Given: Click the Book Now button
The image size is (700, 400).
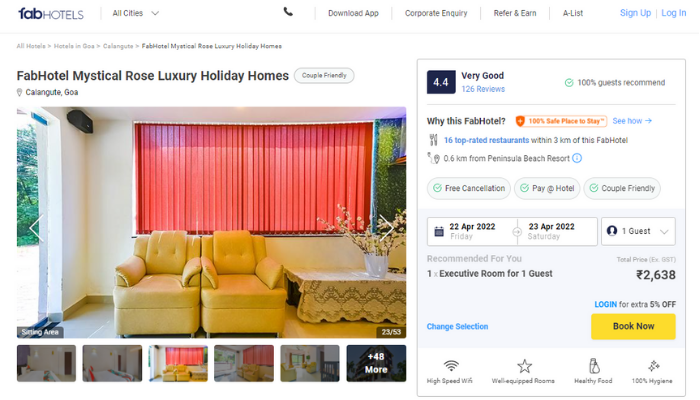Looking at the screenshot, I should pyautogui.click(x=633, y=326).
